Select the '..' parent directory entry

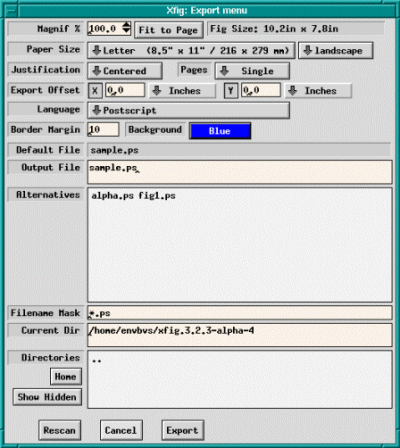[97, 360]
